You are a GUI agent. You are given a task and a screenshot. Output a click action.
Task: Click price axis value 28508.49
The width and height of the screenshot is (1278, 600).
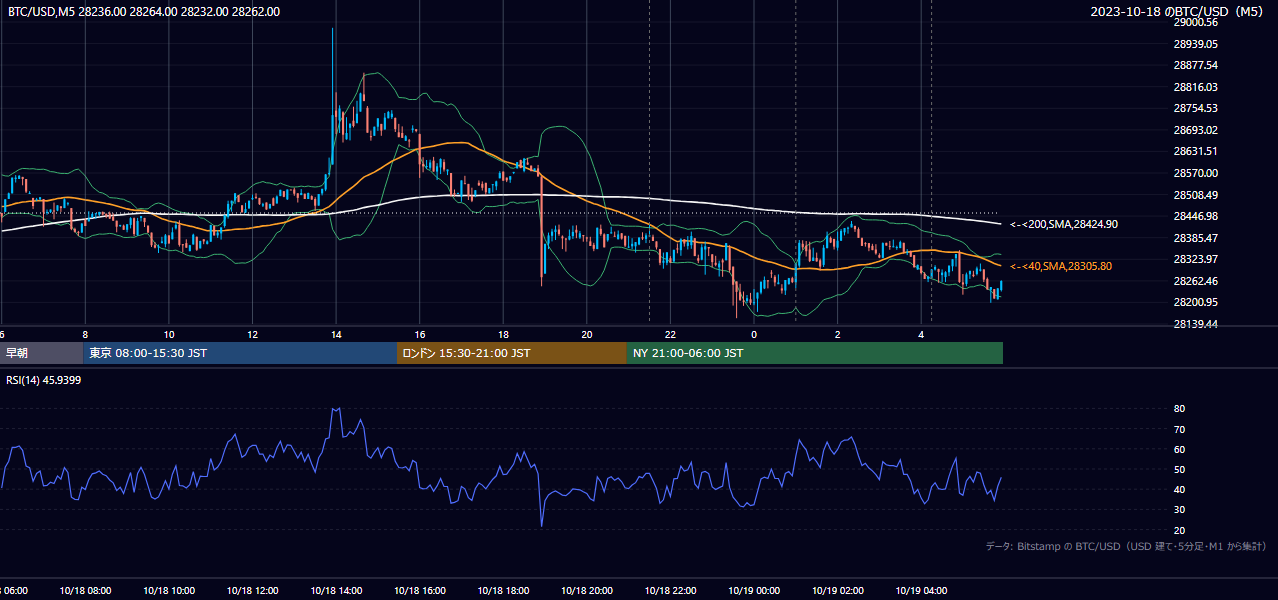(1195, 195)
